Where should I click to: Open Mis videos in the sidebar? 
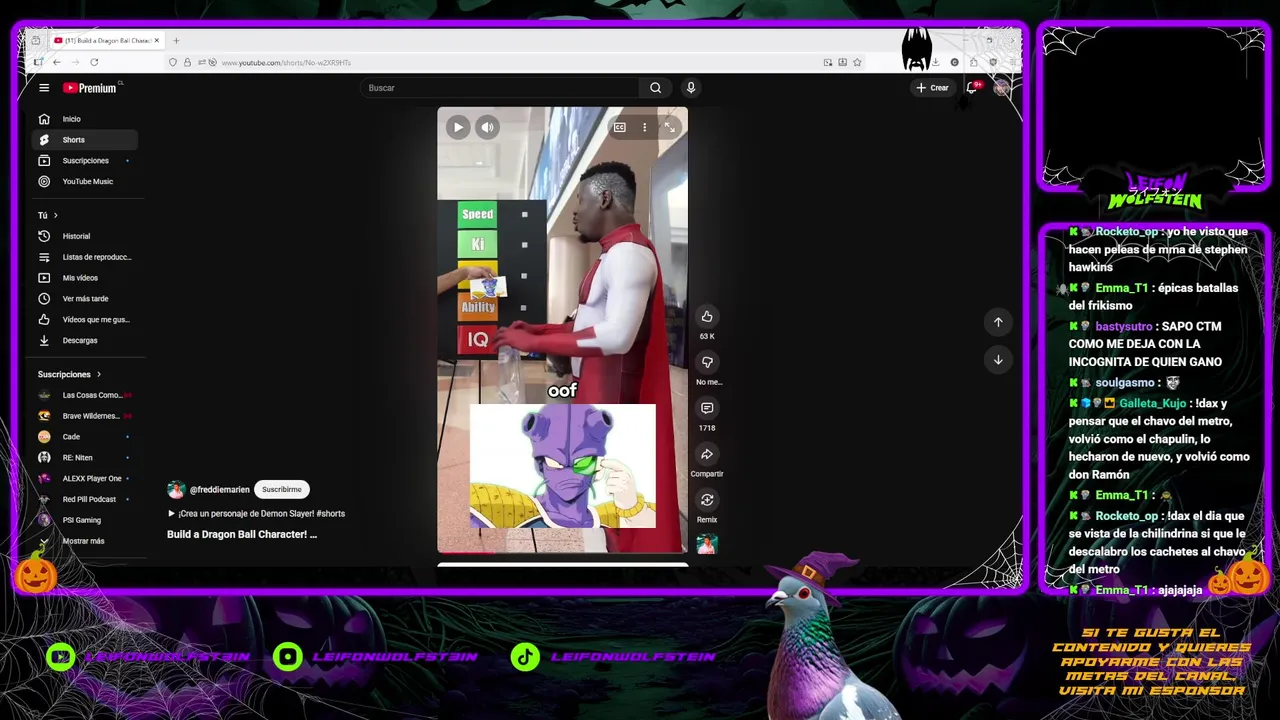[x=85, y=278]
